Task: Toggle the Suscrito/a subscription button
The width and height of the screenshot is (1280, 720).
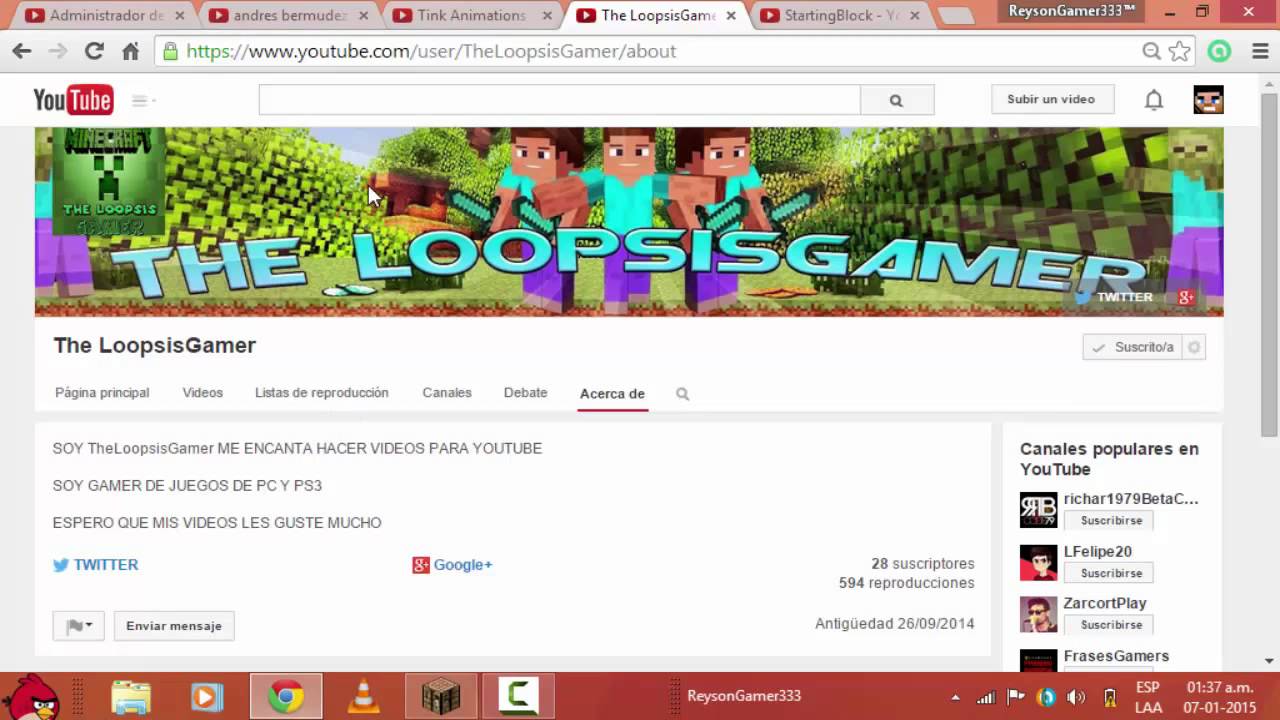Action: coord(1133,347)
